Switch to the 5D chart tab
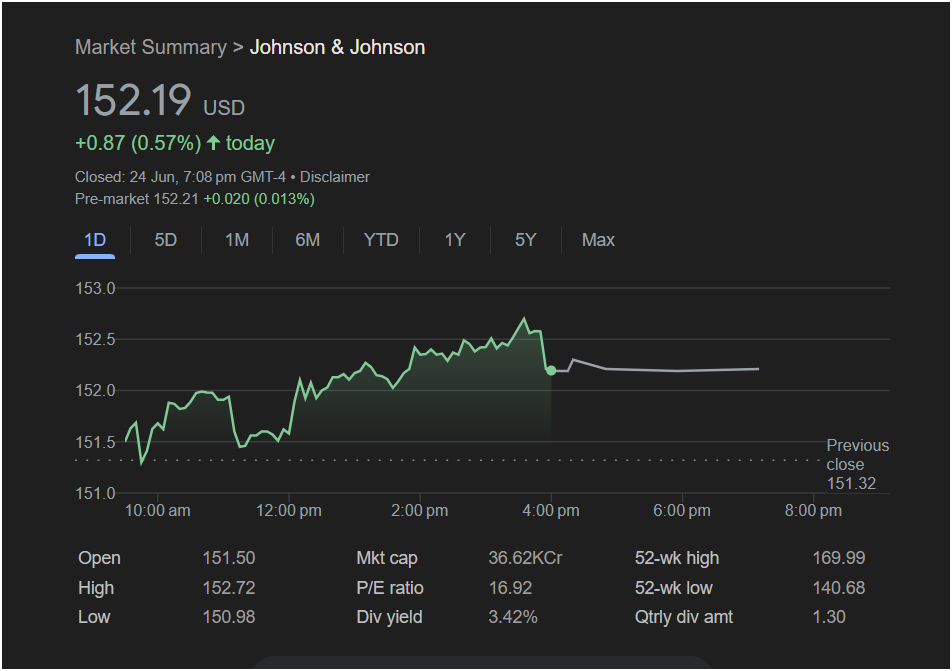 (166, 240)
